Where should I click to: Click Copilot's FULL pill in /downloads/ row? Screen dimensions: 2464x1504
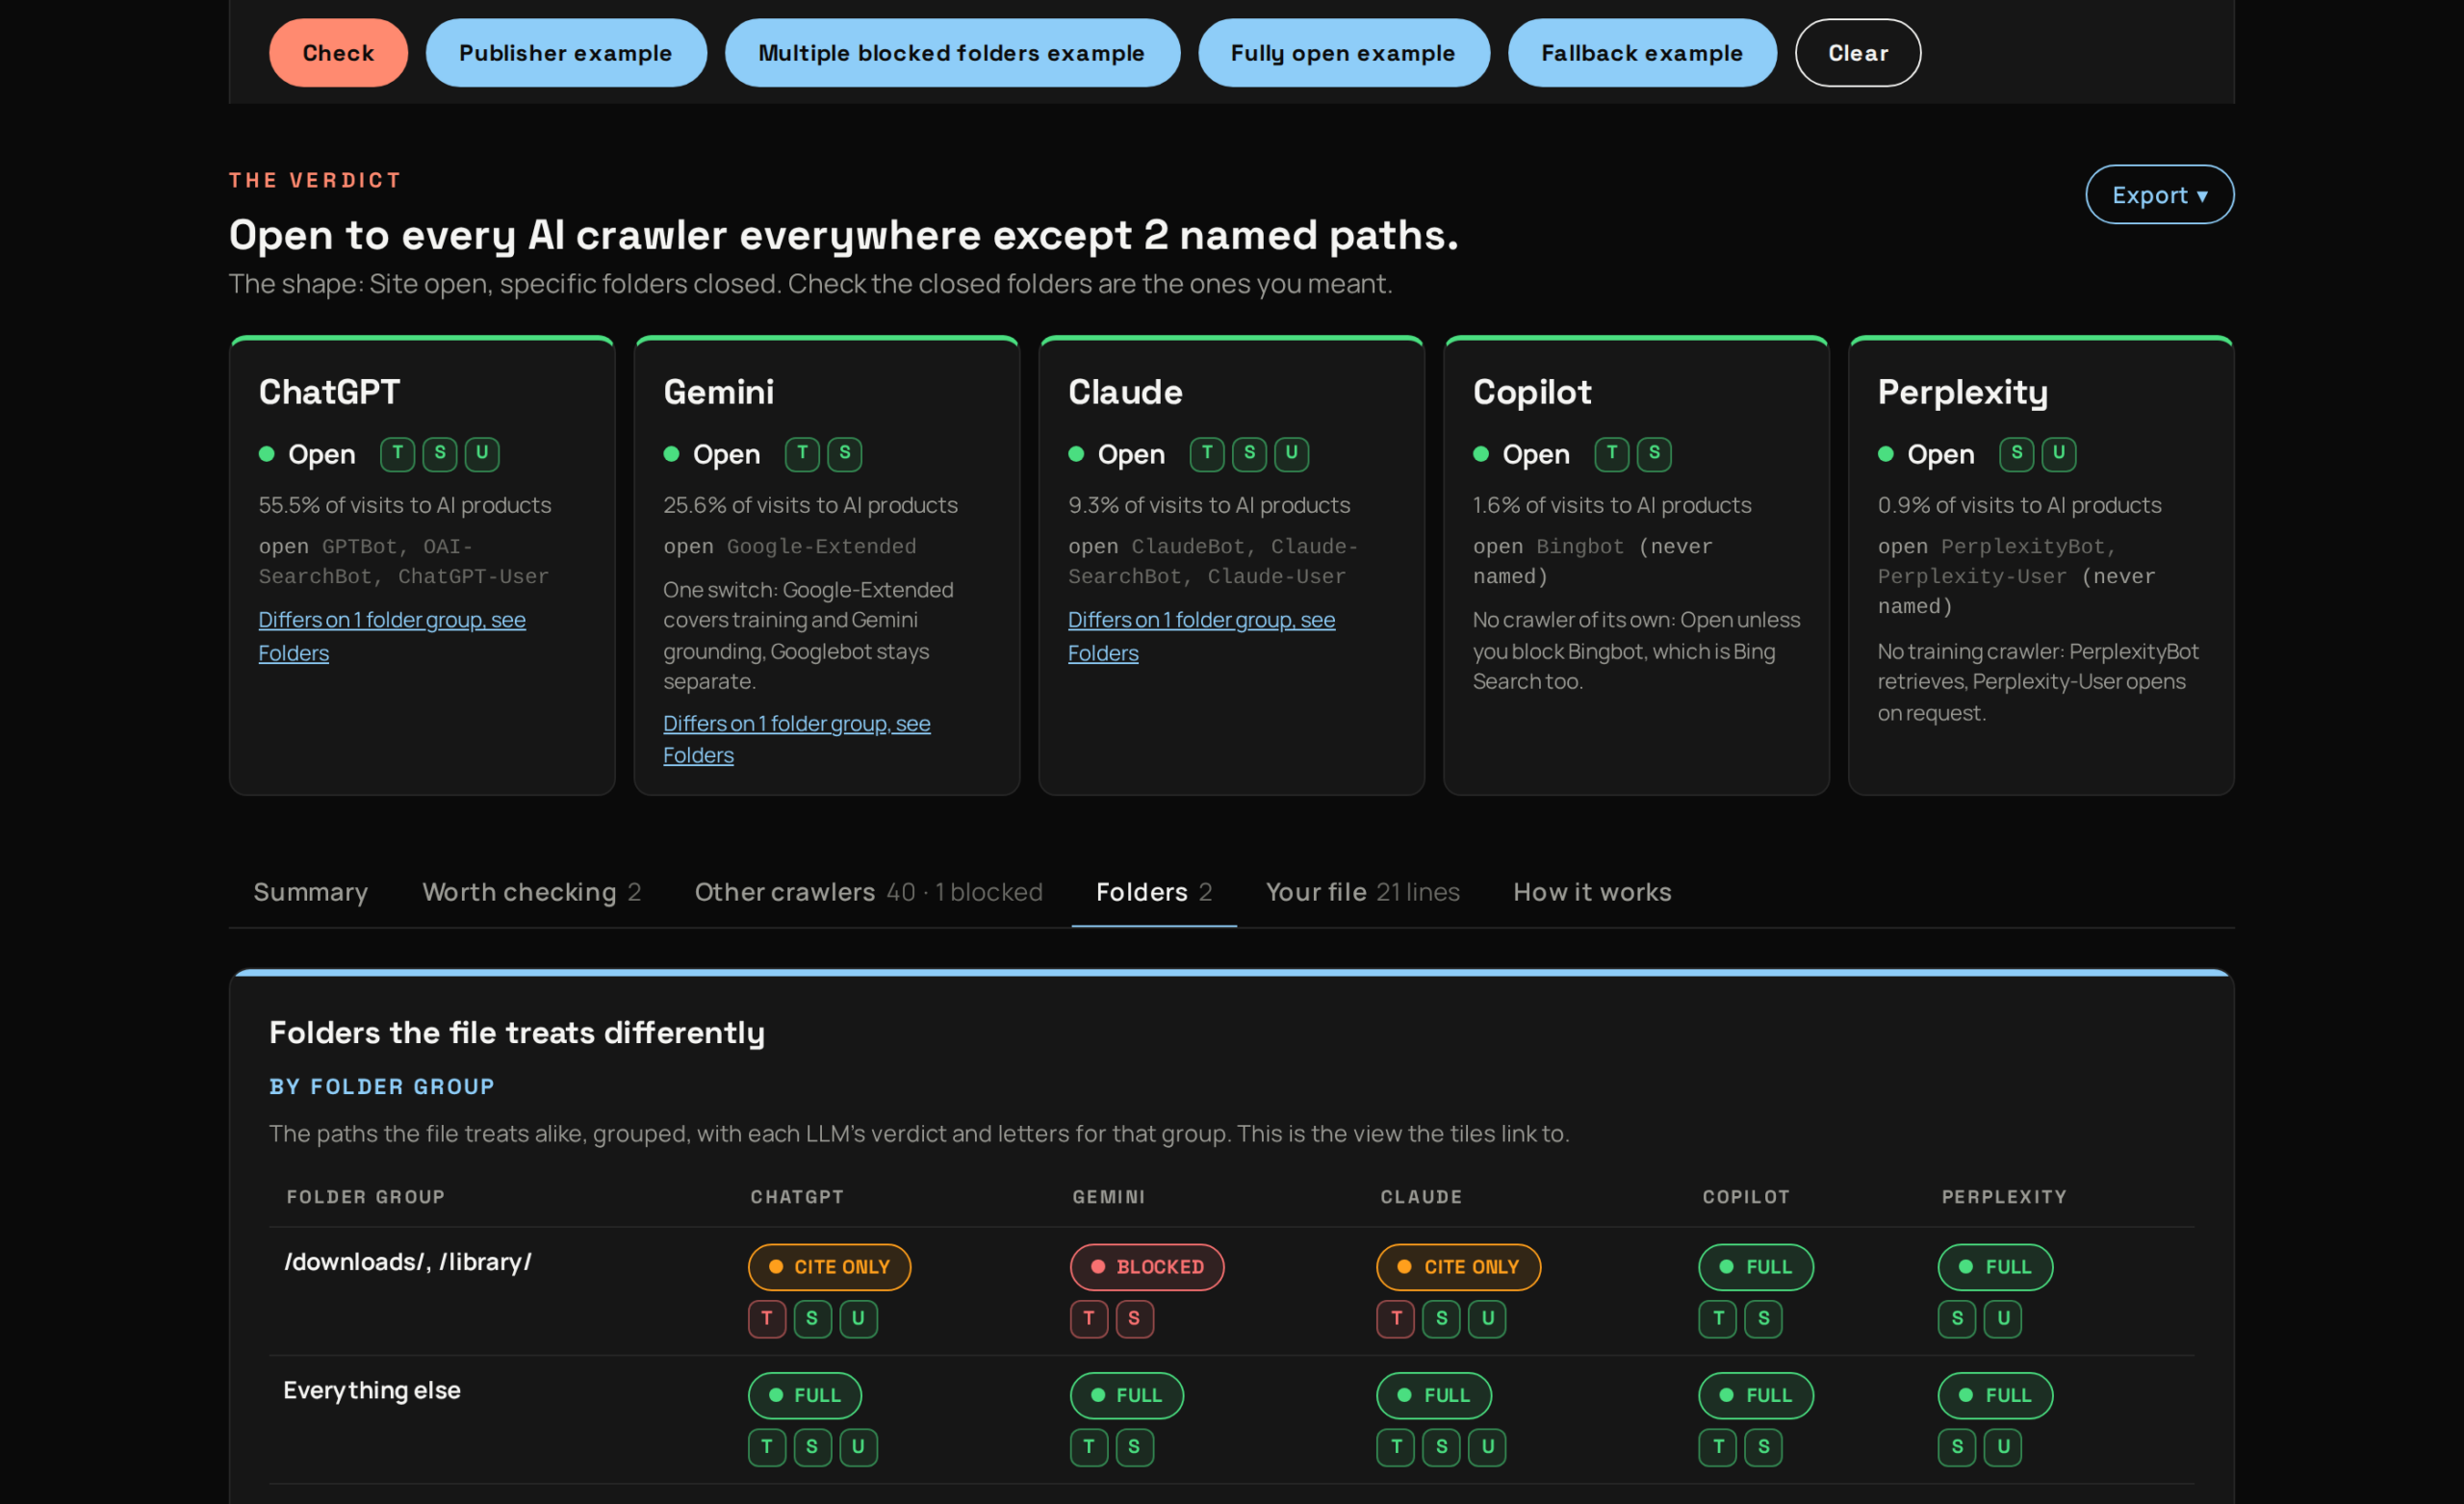pyautogui.click(x=1756, y=1267)
